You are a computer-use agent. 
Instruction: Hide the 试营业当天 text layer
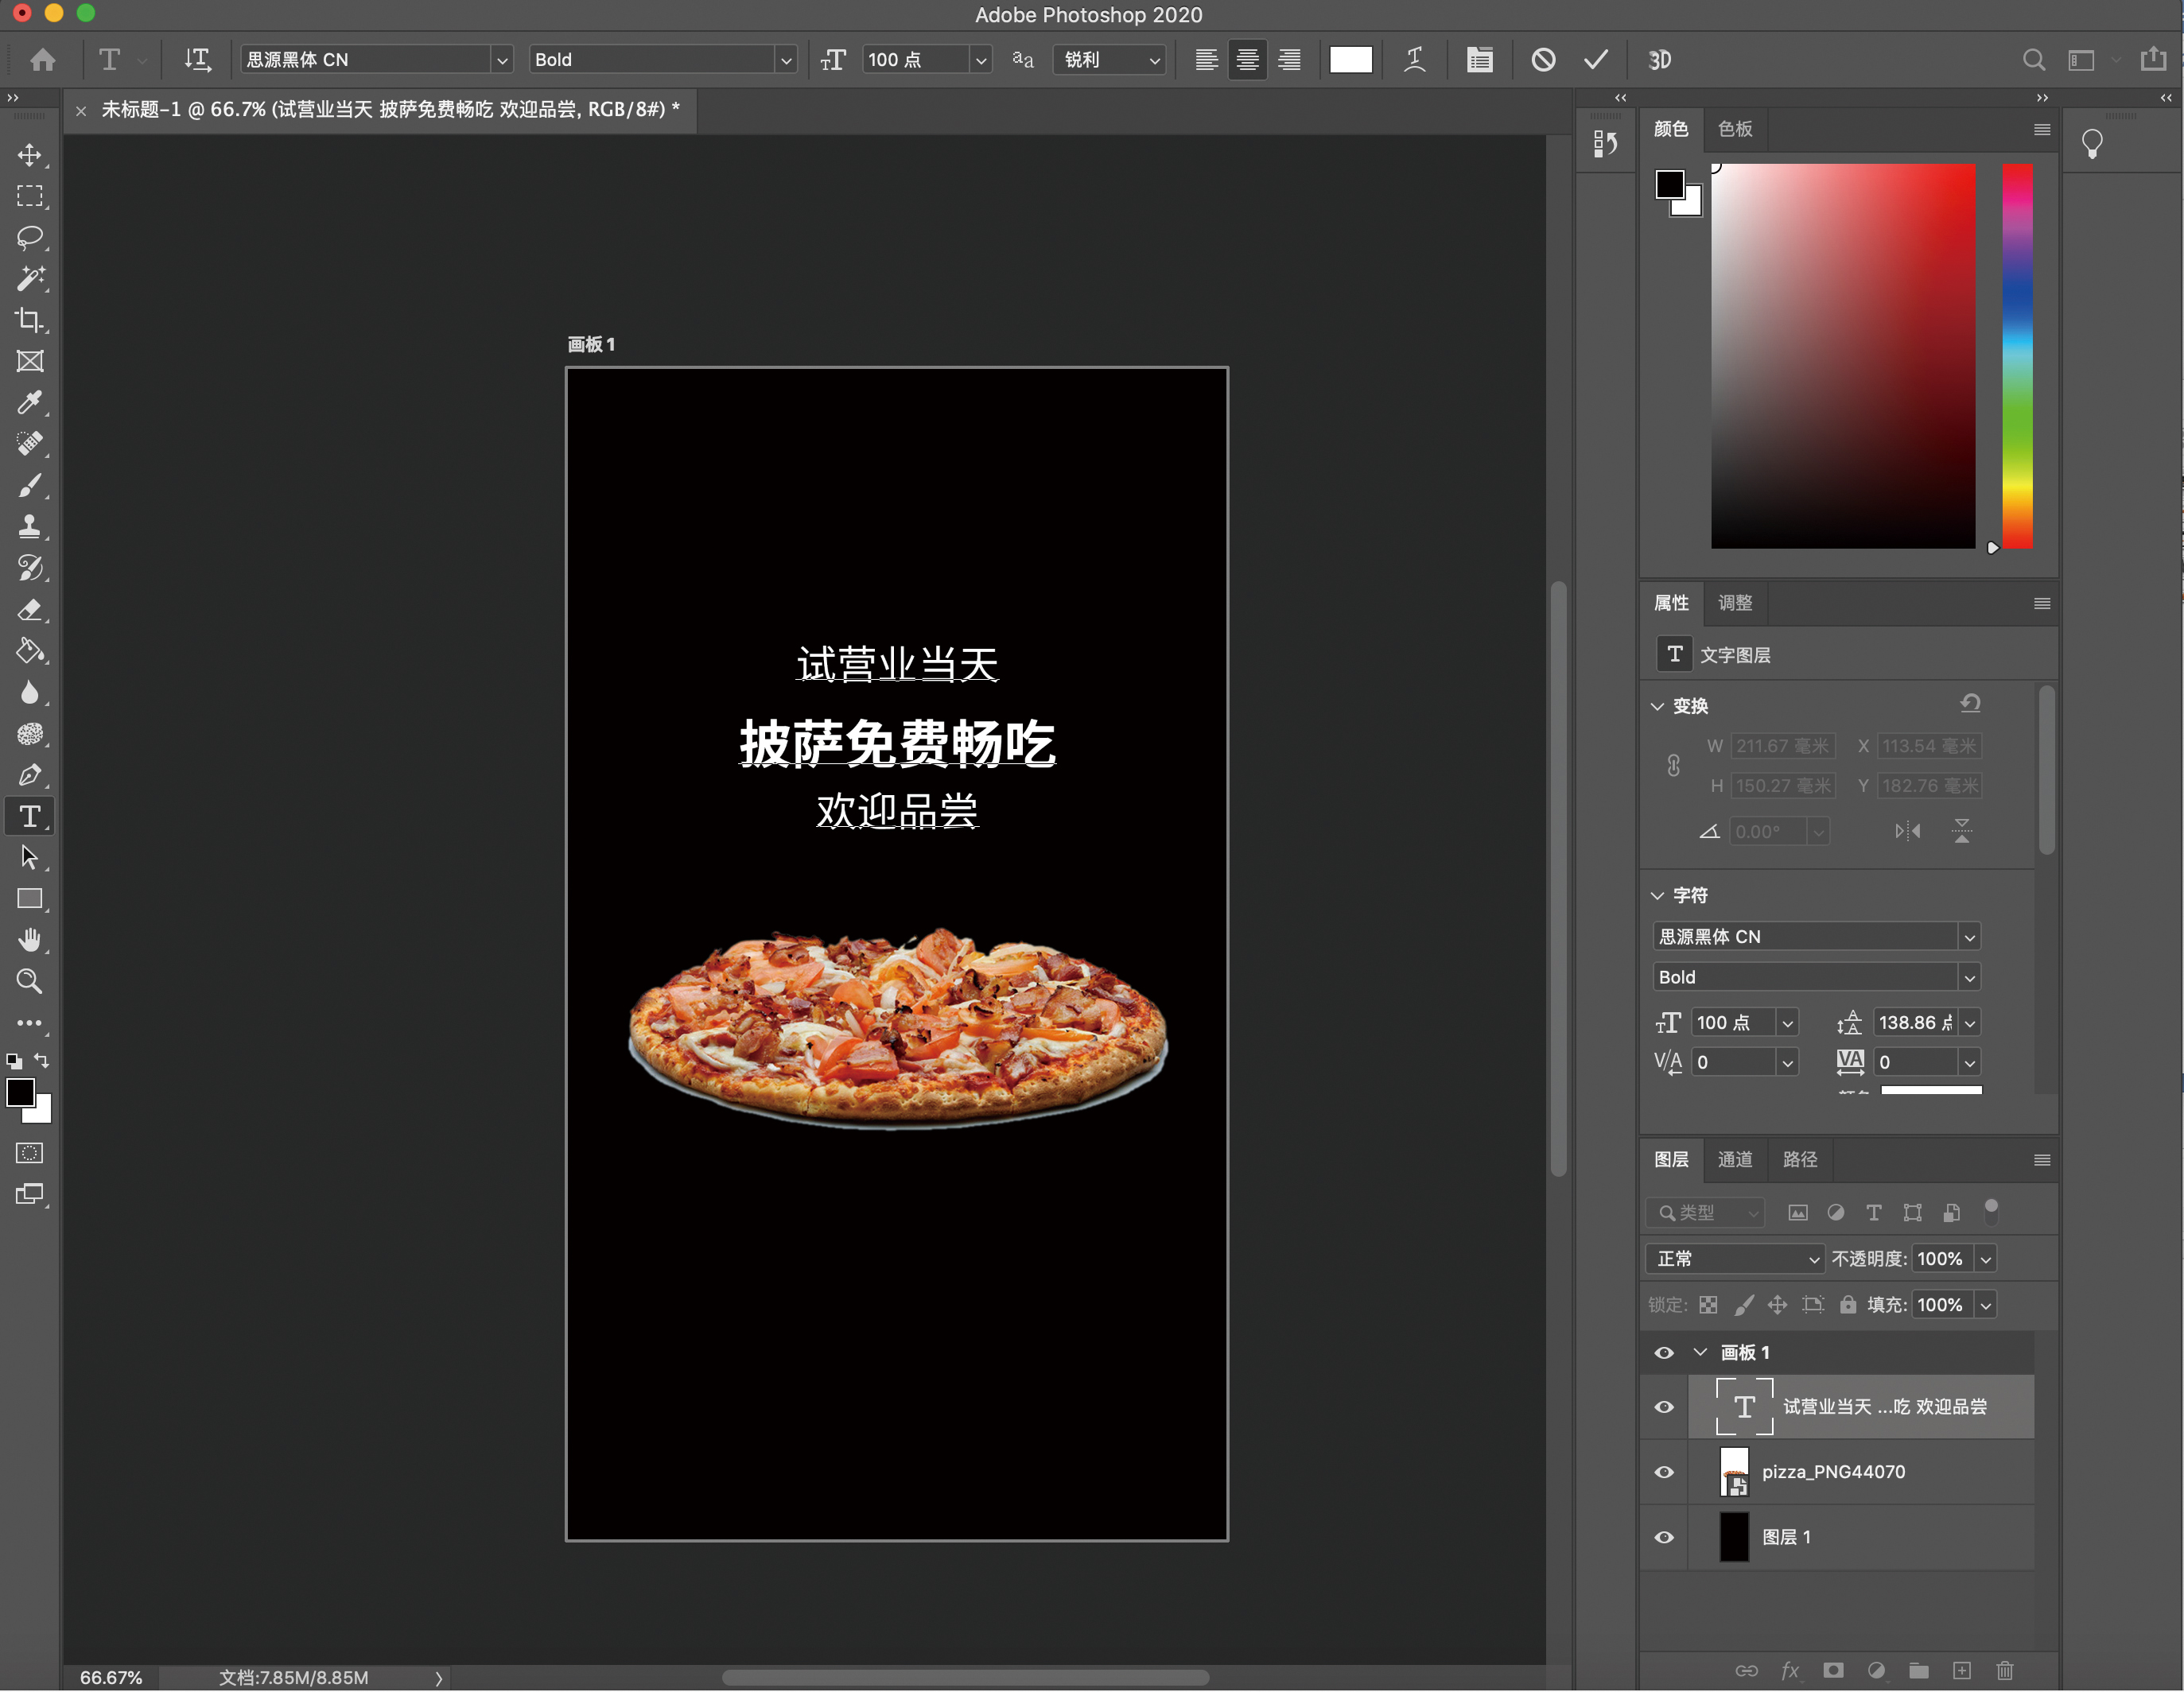click(x=1664, y=1407)
